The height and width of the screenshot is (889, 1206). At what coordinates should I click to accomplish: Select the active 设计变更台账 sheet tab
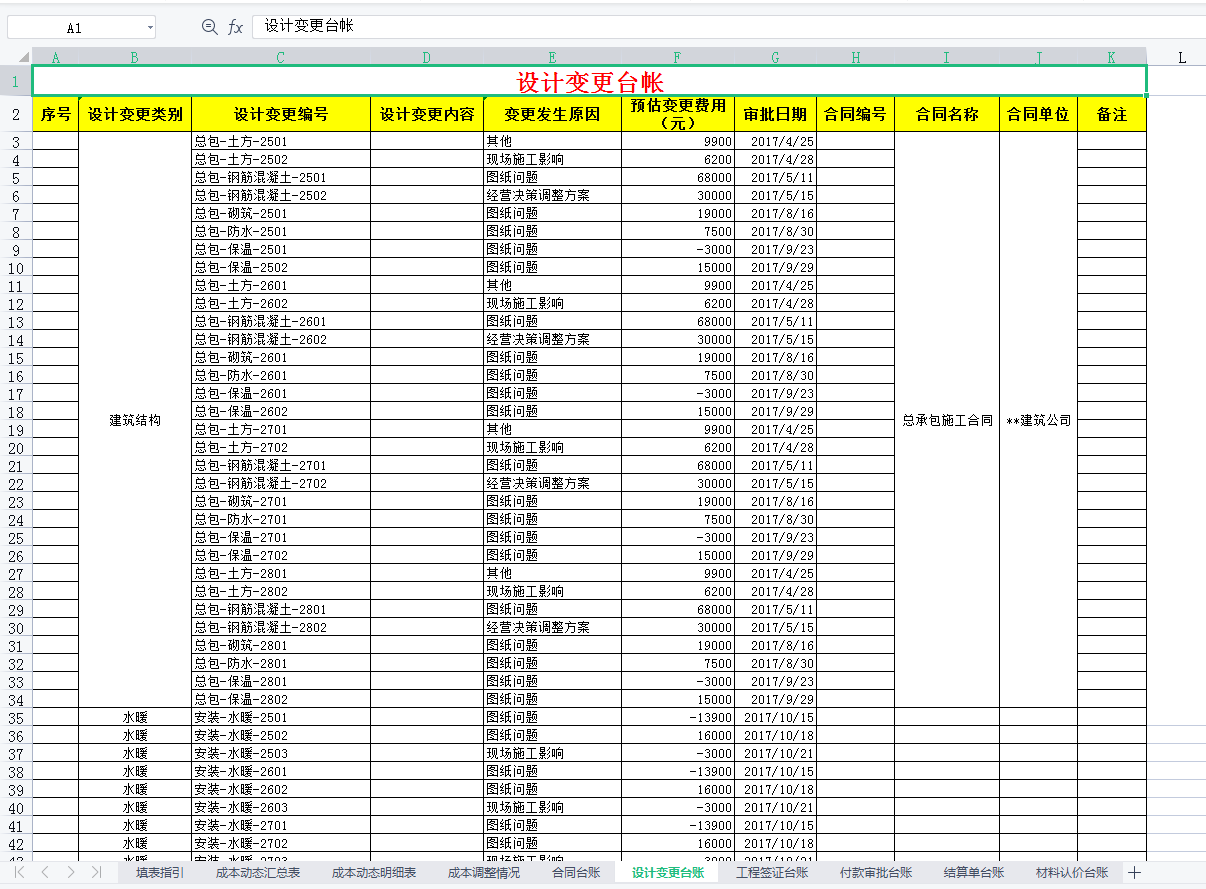(668, 872)
